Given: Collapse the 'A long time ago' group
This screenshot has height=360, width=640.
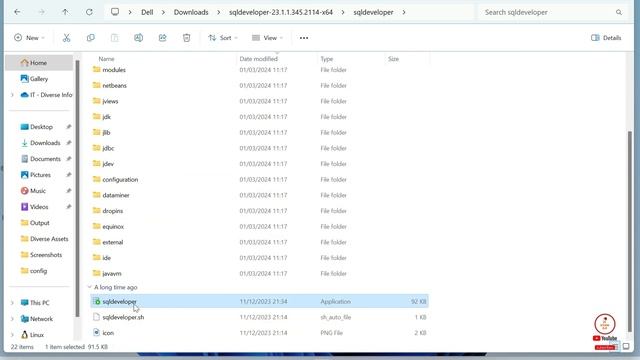Looking at the screenshot, I should click(x=89, y=287).
